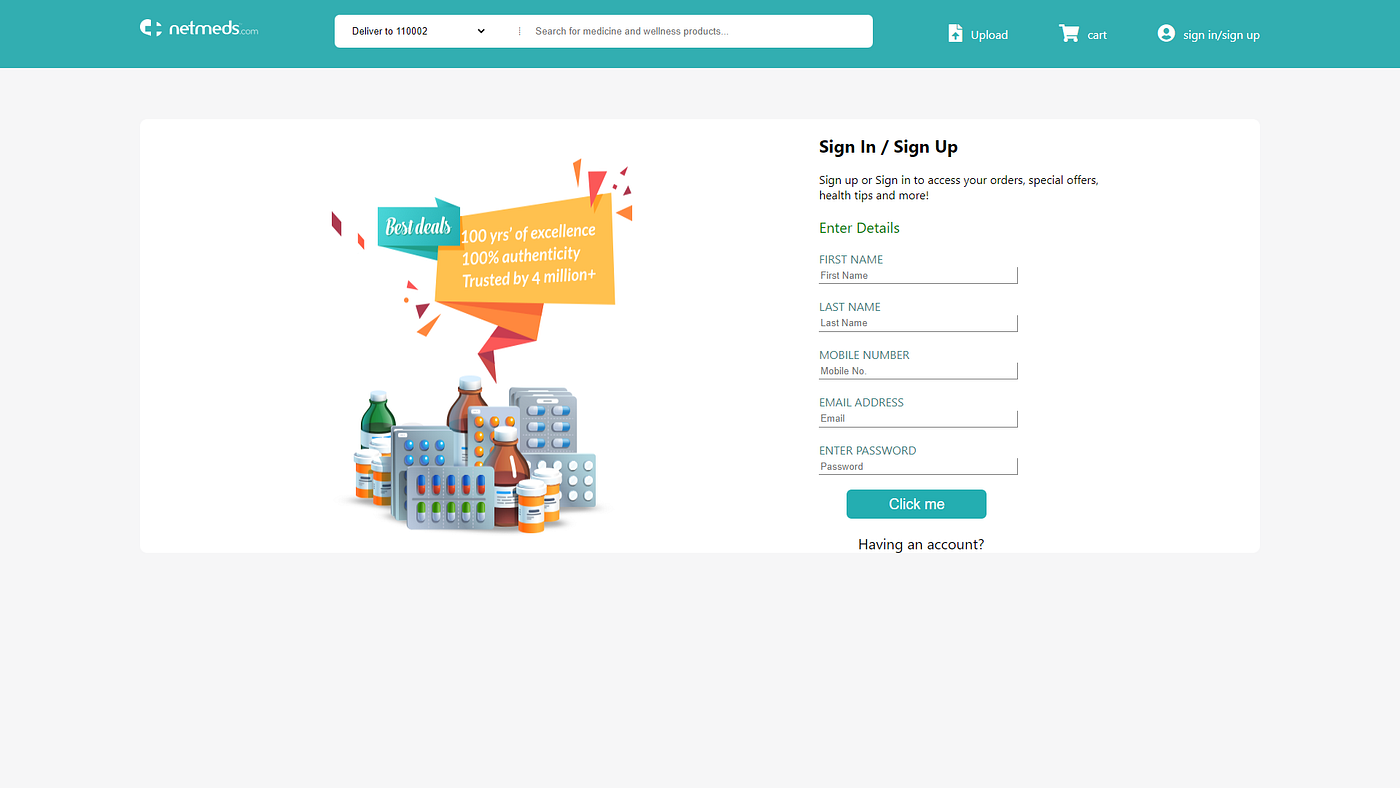Open the shopping cart icon
1400x788 pixels.
(1069, 33)
